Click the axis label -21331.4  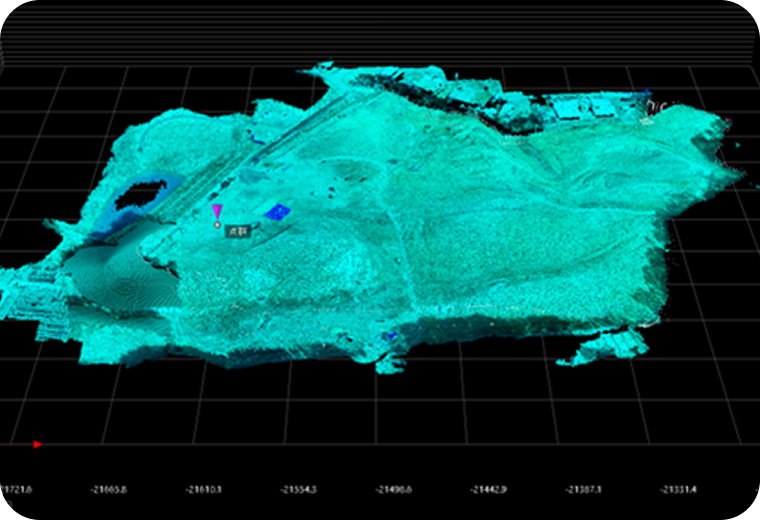(x=678, y=490)
